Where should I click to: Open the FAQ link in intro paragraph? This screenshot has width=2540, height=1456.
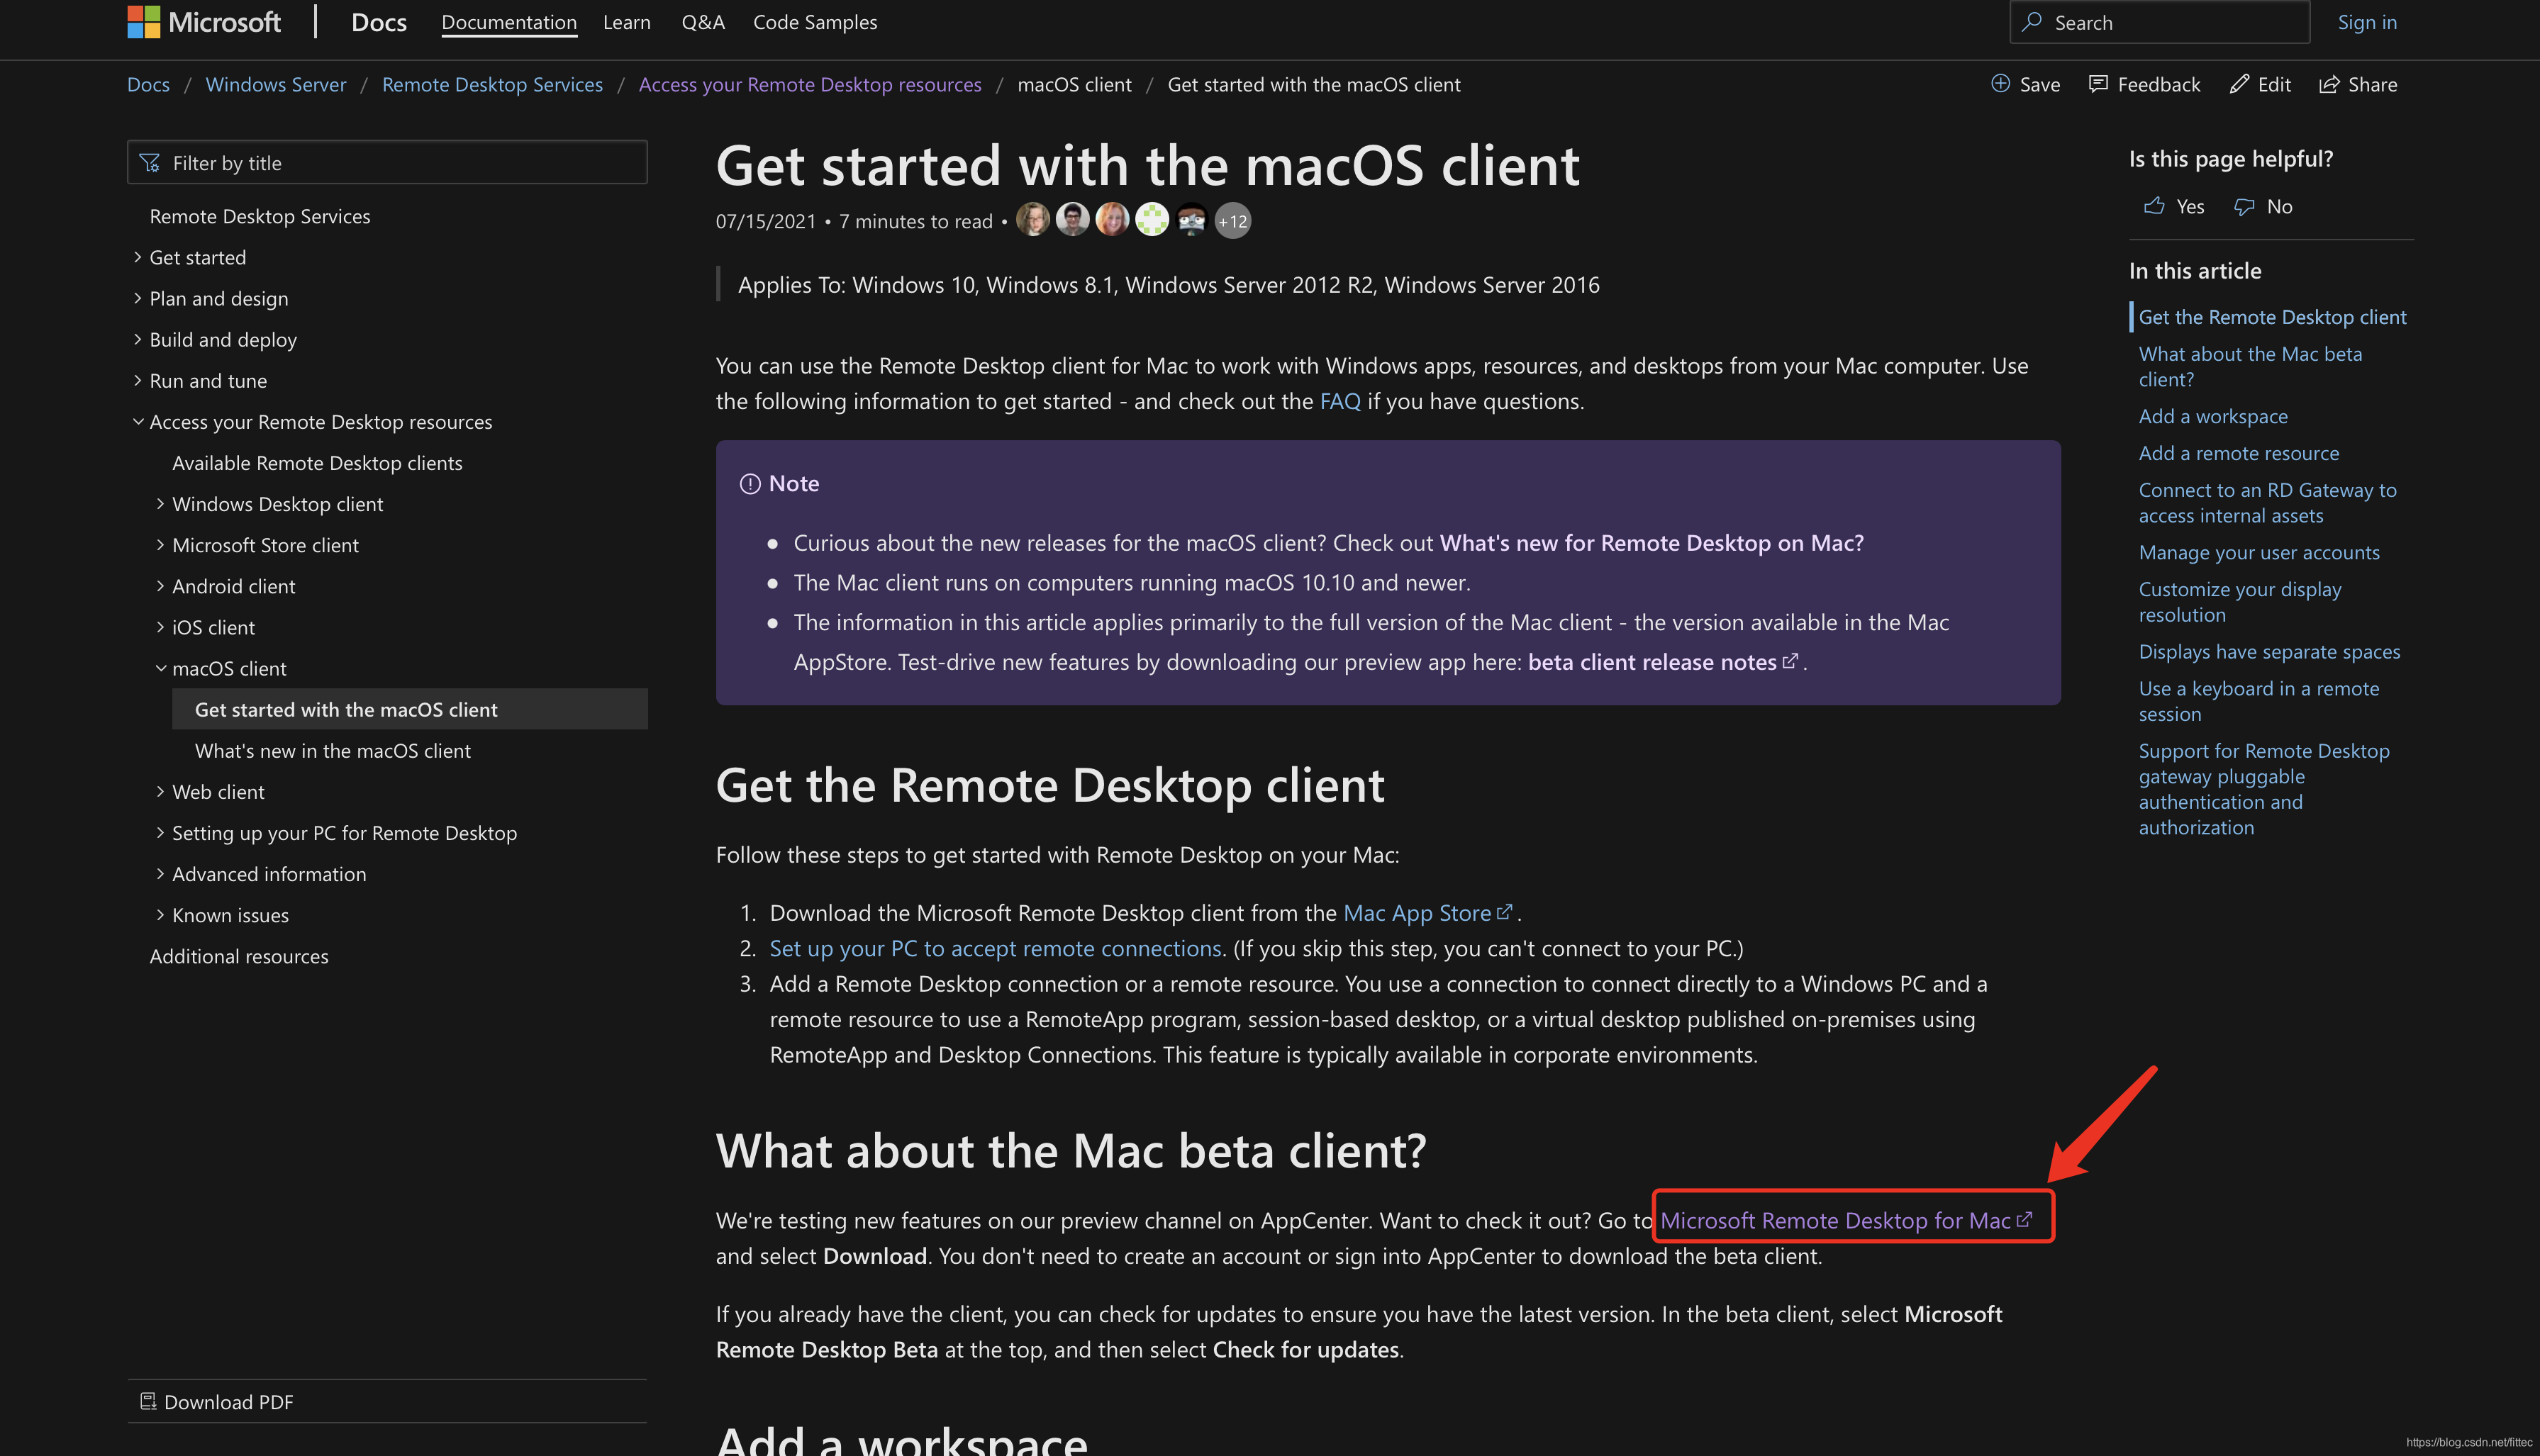[x=1340, y=401]
